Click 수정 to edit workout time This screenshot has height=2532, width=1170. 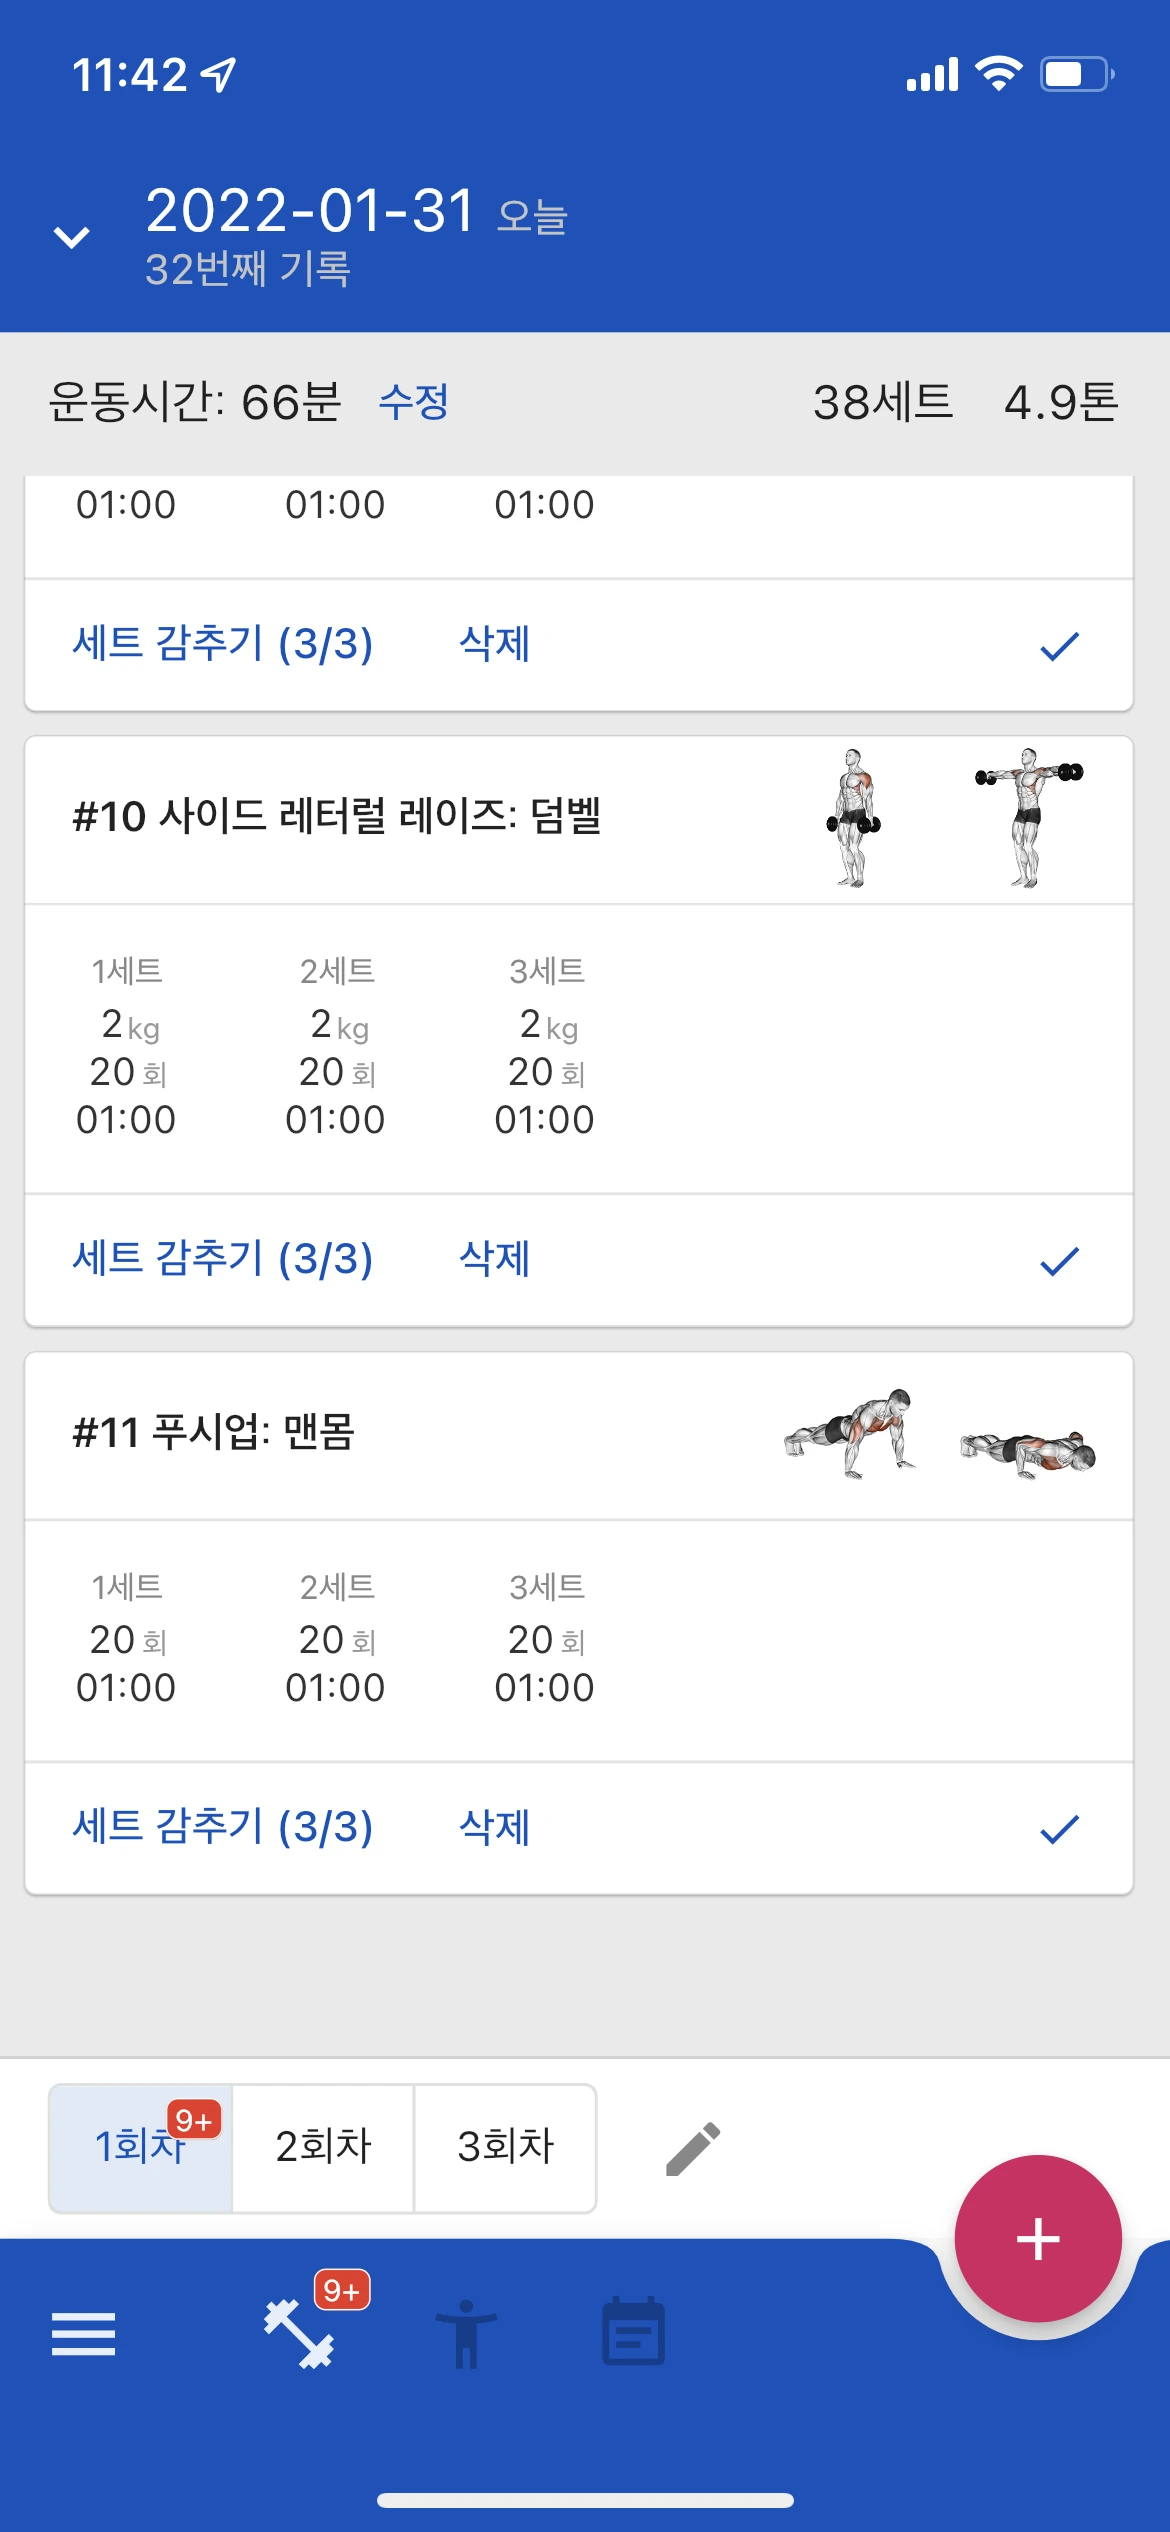pos(414,402)
